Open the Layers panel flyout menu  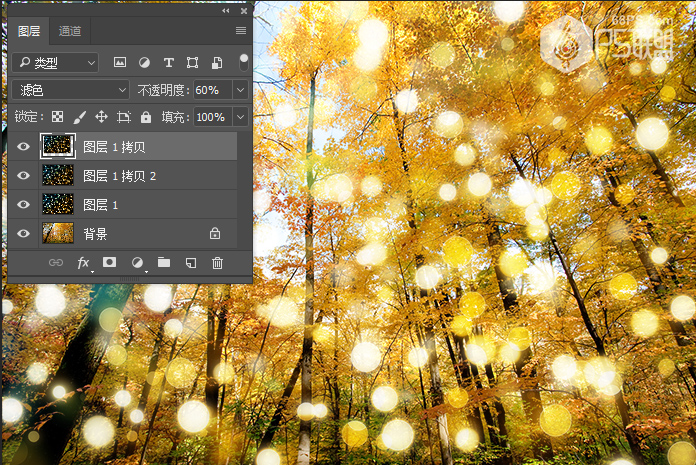(x=241, y=30)
